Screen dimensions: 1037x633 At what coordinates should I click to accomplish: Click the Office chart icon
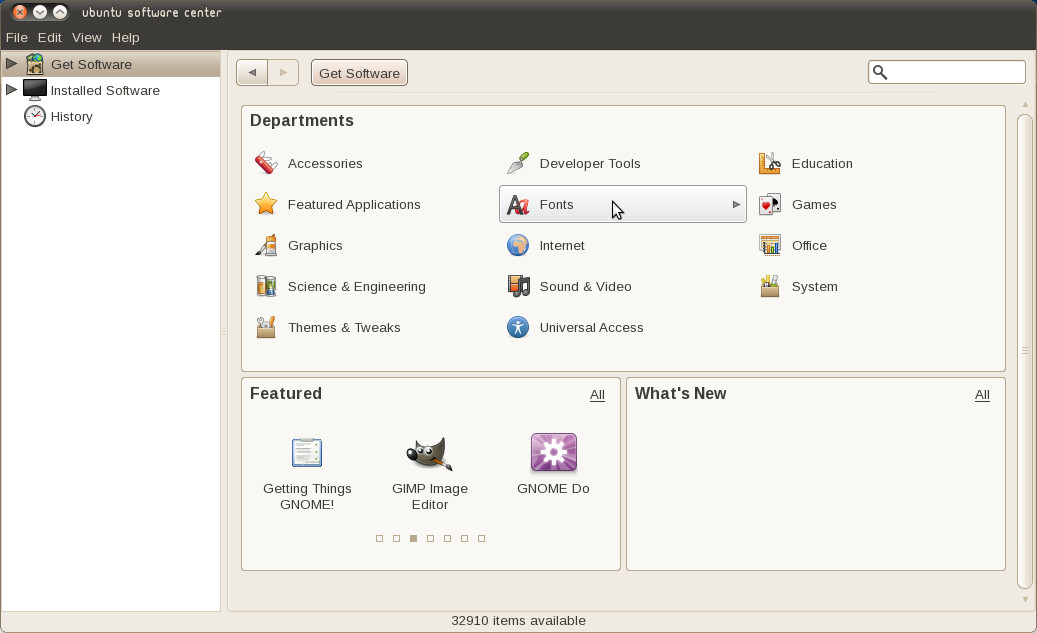coord(770,245)
